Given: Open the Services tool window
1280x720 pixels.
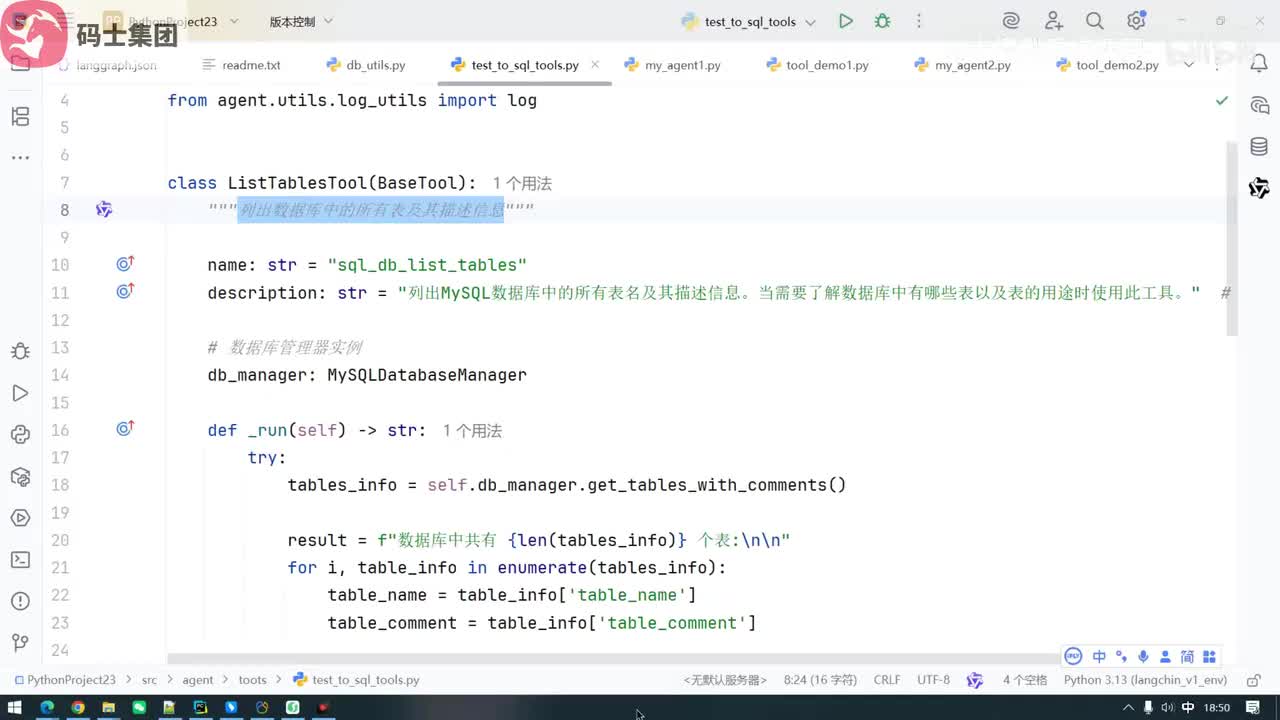Looking at the screenshot, I should click(20, 518).
